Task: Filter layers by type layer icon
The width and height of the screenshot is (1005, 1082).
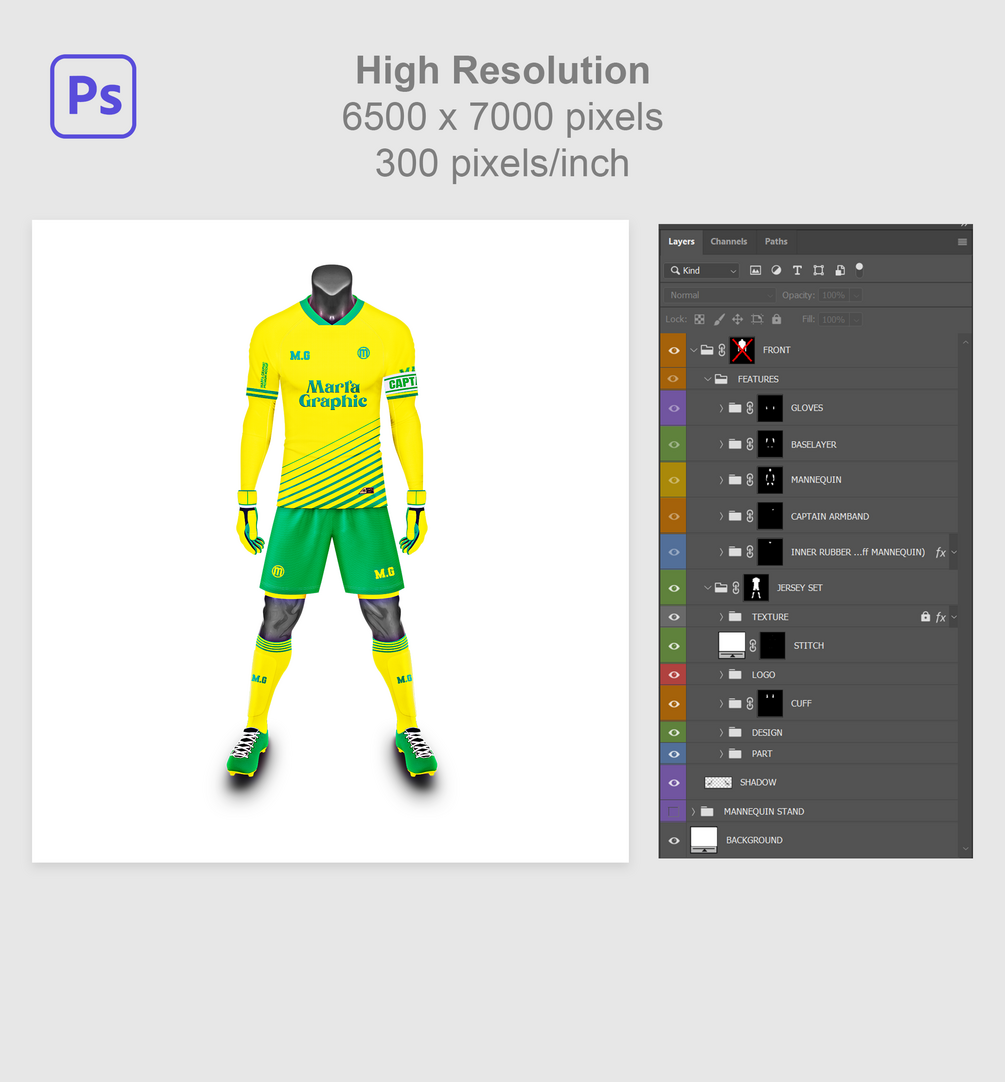Action: pos(797,270)
